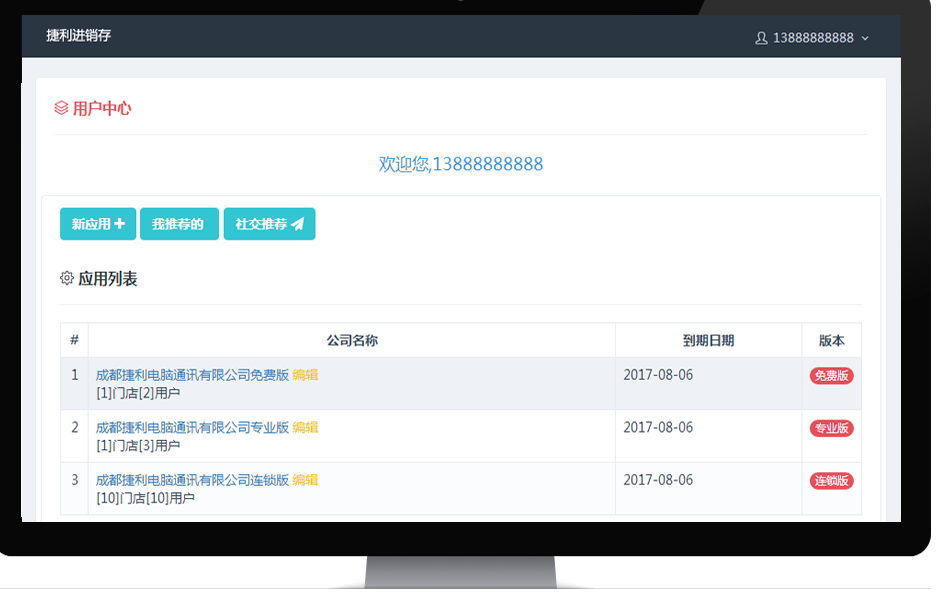Screen dimensions: 940x604
Task: Click the user profile icon in header
Action: pyautogui.click(x=761, y=38)
